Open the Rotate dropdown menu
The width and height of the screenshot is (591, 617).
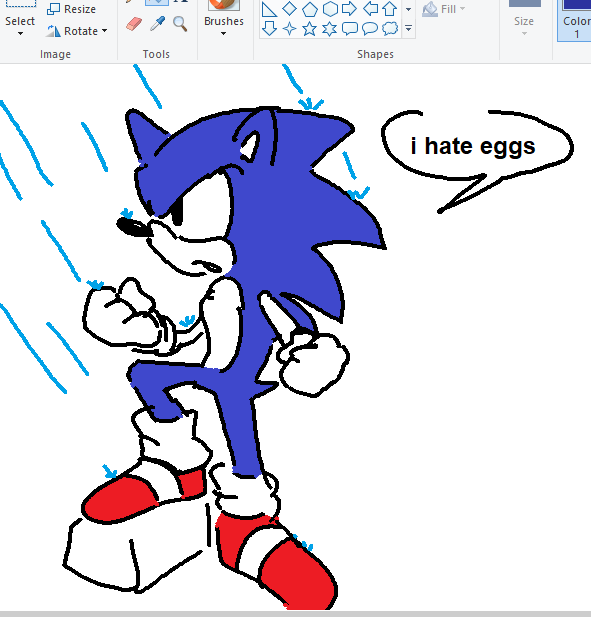(x=76, y=31)
